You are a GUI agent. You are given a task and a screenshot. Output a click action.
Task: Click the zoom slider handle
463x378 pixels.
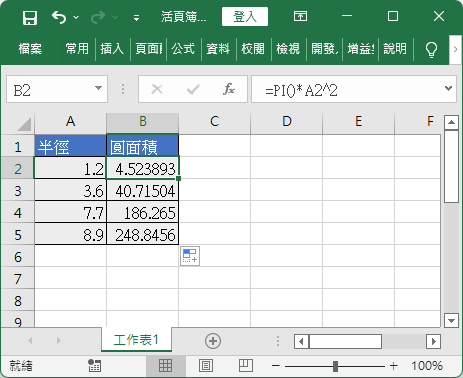pos(335,366)
